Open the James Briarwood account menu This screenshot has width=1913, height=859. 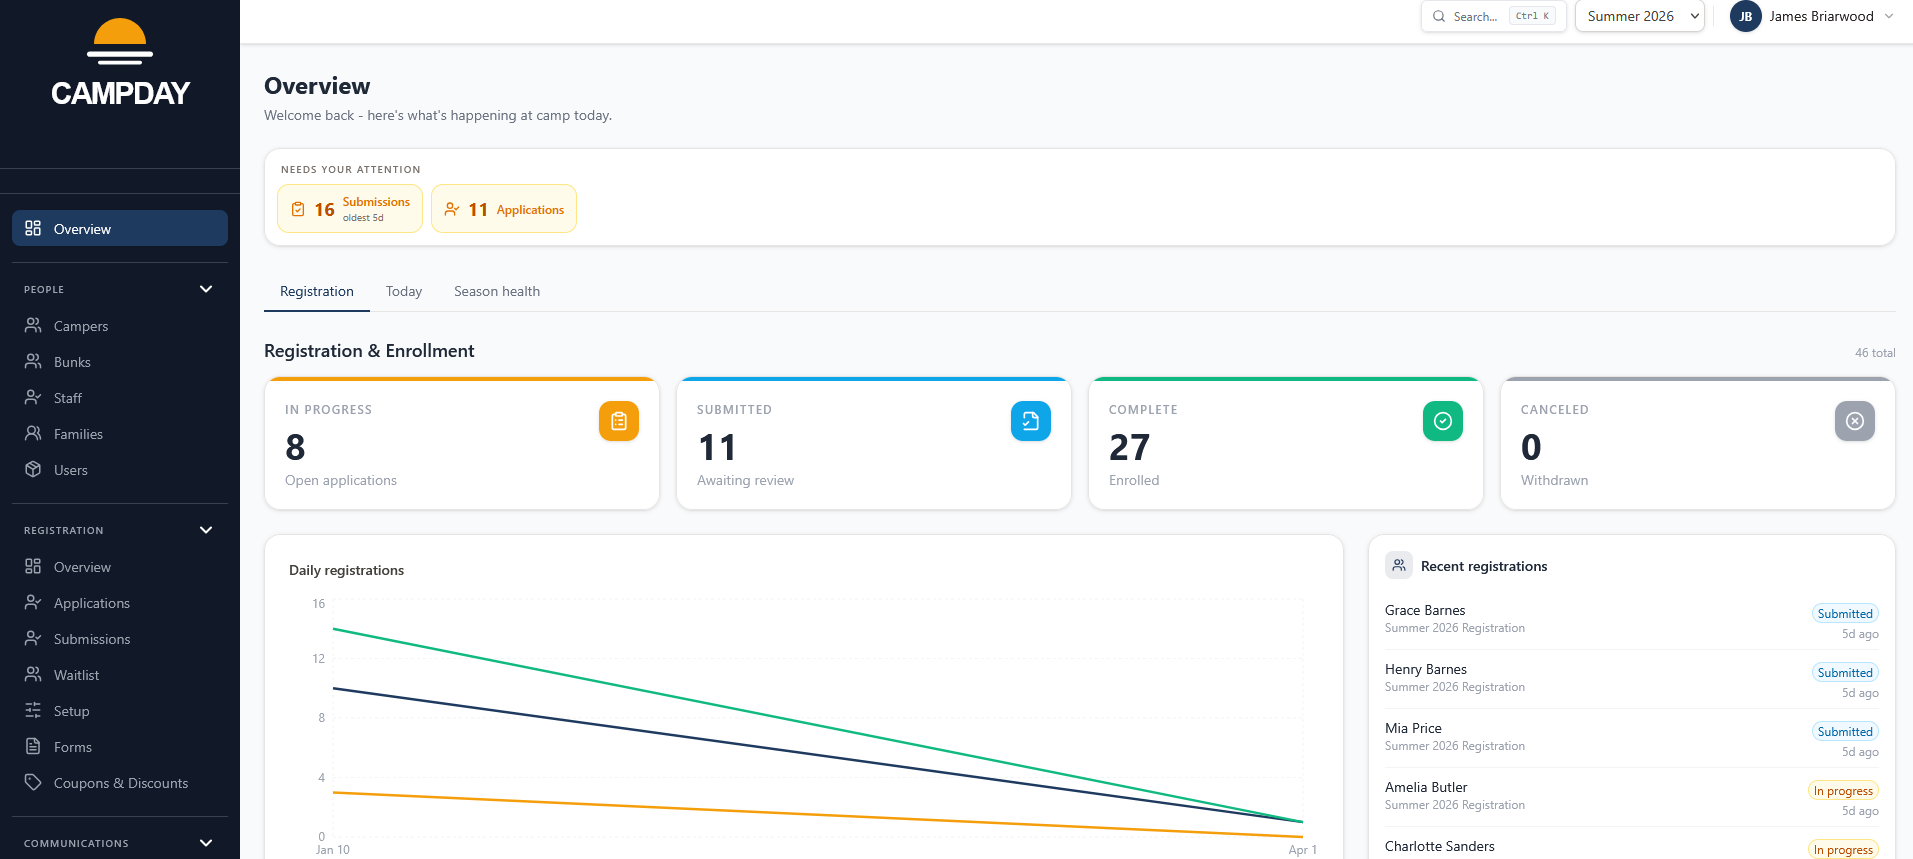[x=1812, y=16]
